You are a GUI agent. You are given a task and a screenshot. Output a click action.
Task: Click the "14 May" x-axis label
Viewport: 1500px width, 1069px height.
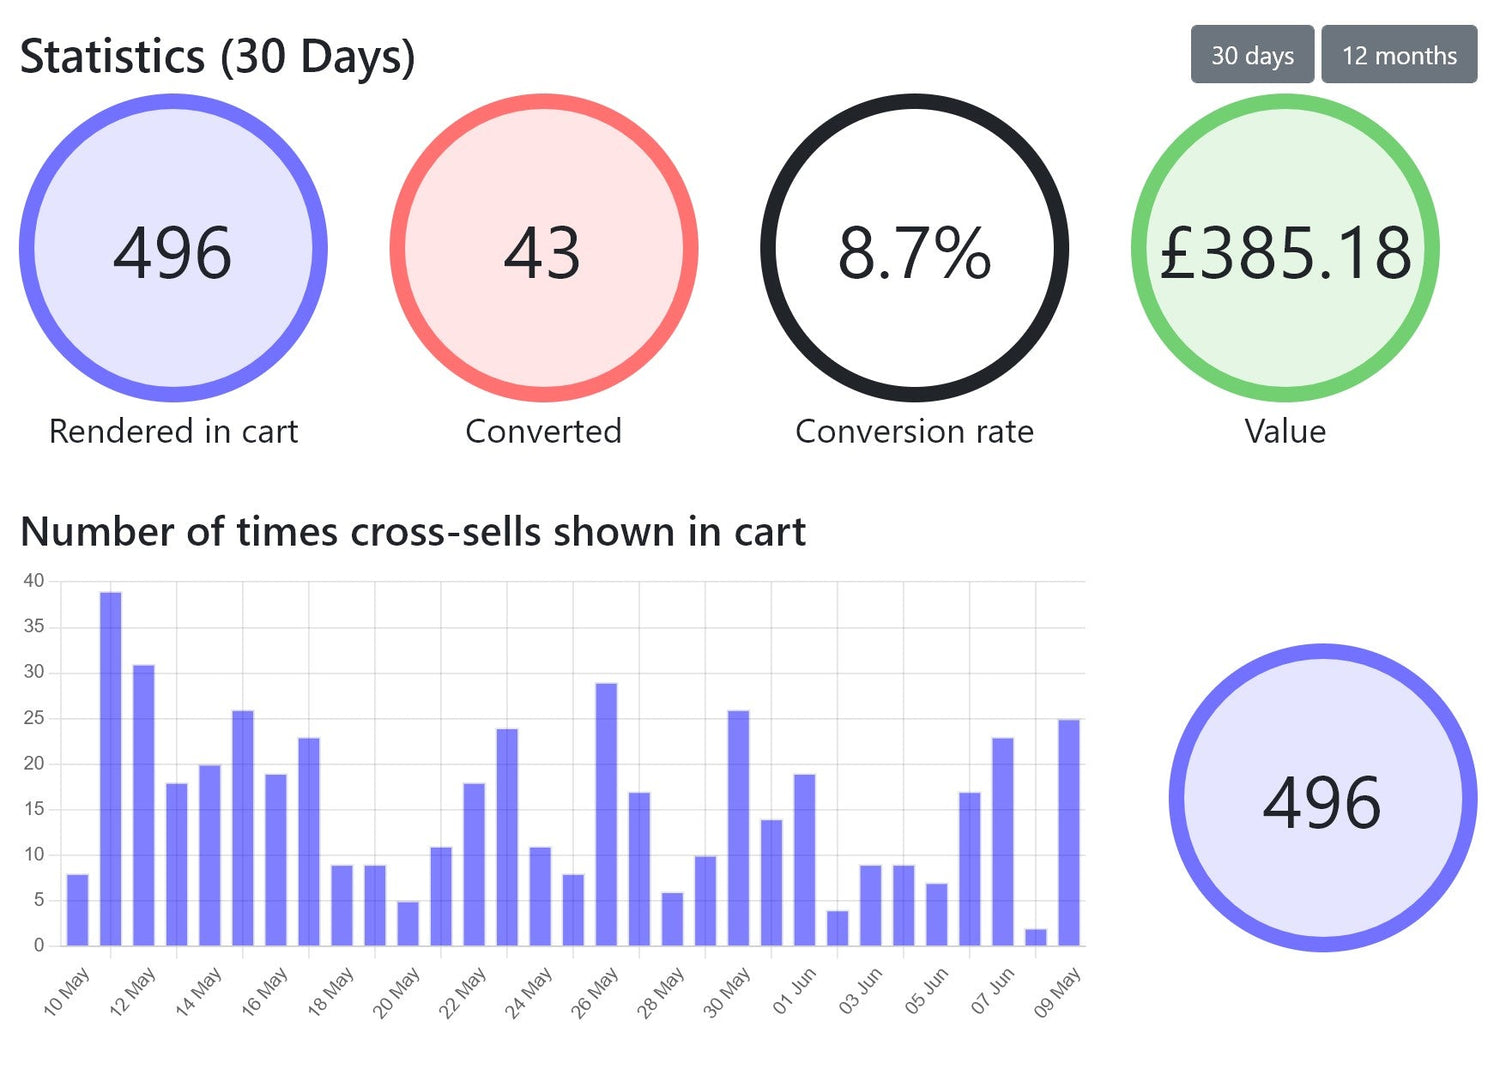[197, 991]
